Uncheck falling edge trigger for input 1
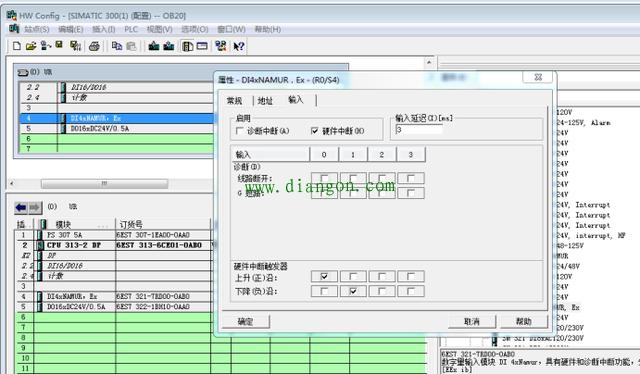 353,291
